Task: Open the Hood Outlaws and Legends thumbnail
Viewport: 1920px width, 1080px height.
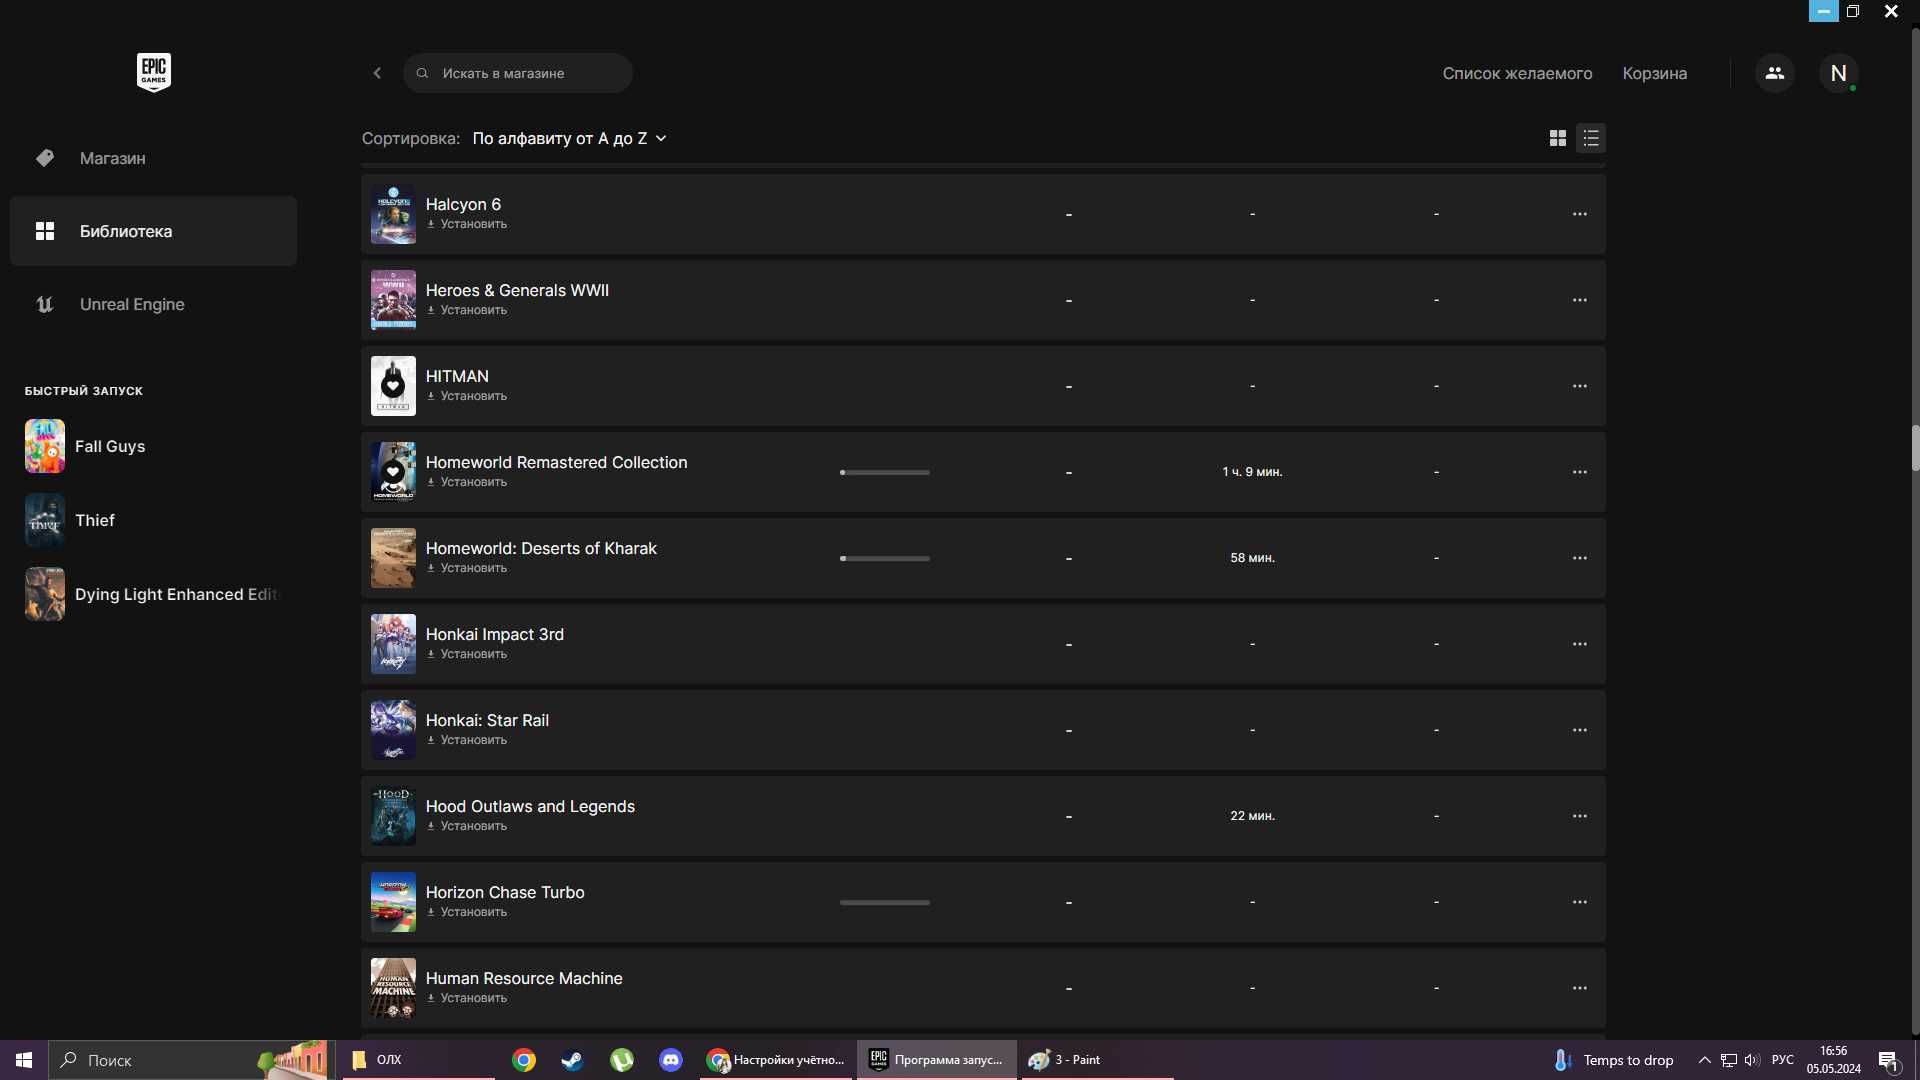Action: [x=393, y=816]
